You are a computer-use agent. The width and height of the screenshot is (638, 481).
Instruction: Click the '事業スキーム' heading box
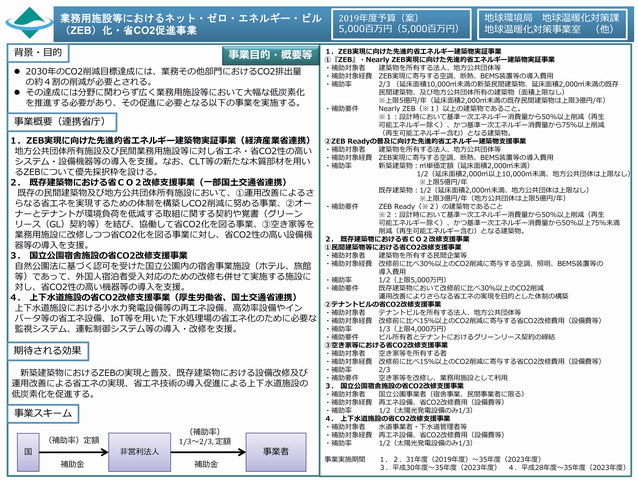[43, 413]
